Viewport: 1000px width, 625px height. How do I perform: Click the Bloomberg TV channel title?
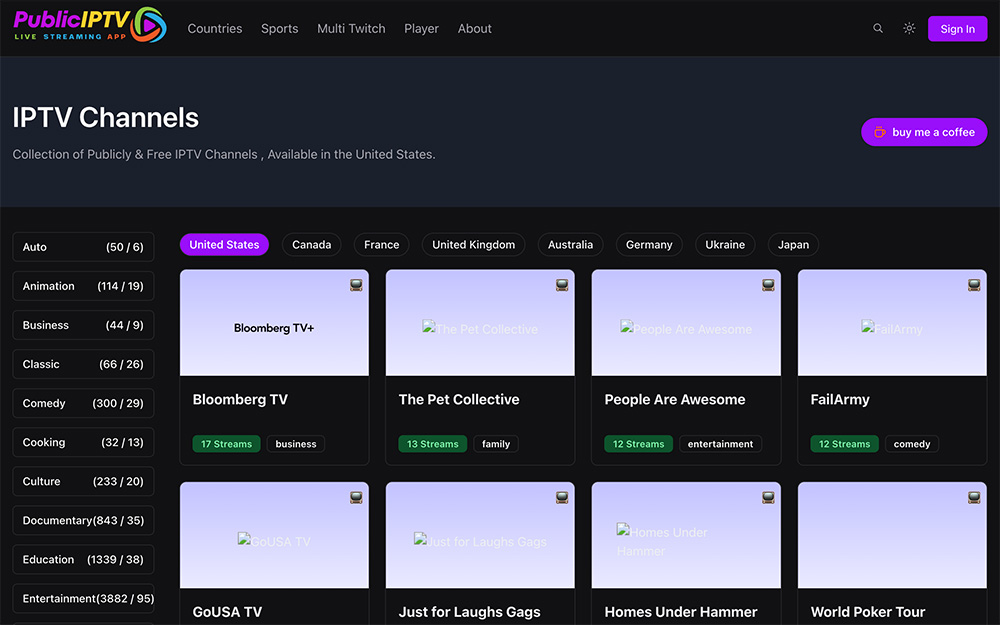point(240,399)
